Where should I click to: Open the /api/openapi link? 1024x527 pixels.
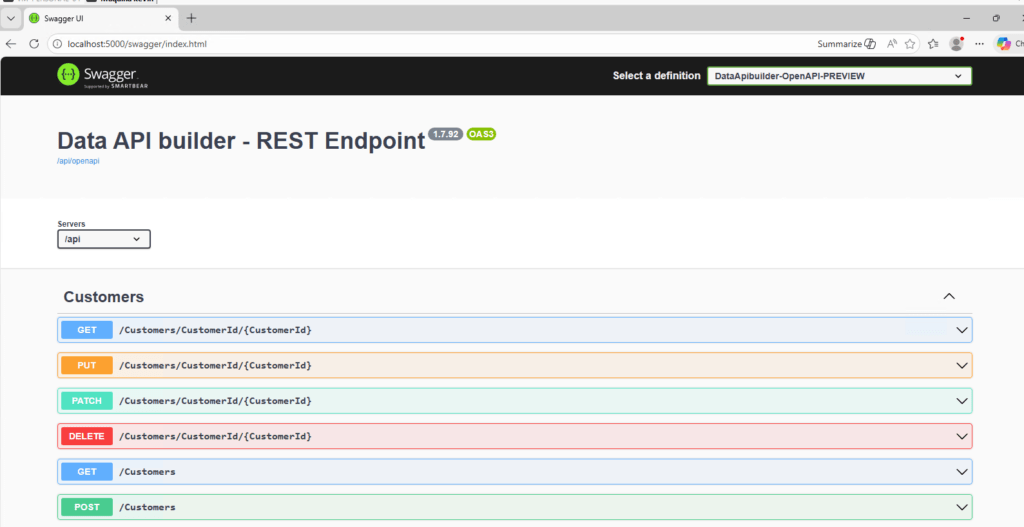tap(78, 161)
